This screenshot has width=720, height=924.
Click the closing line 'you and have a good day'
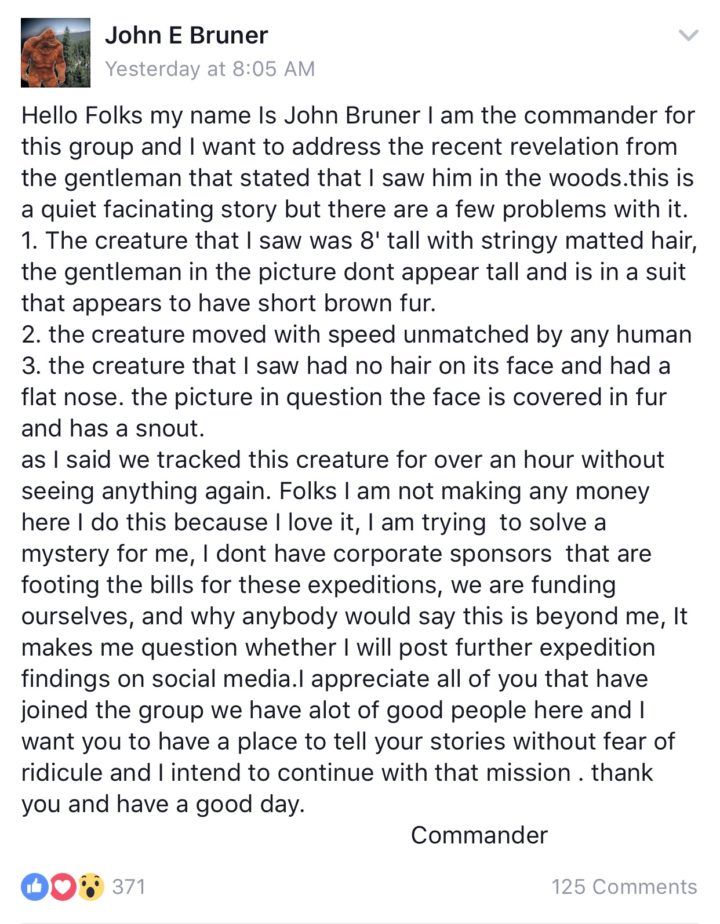tap(163, 804)
